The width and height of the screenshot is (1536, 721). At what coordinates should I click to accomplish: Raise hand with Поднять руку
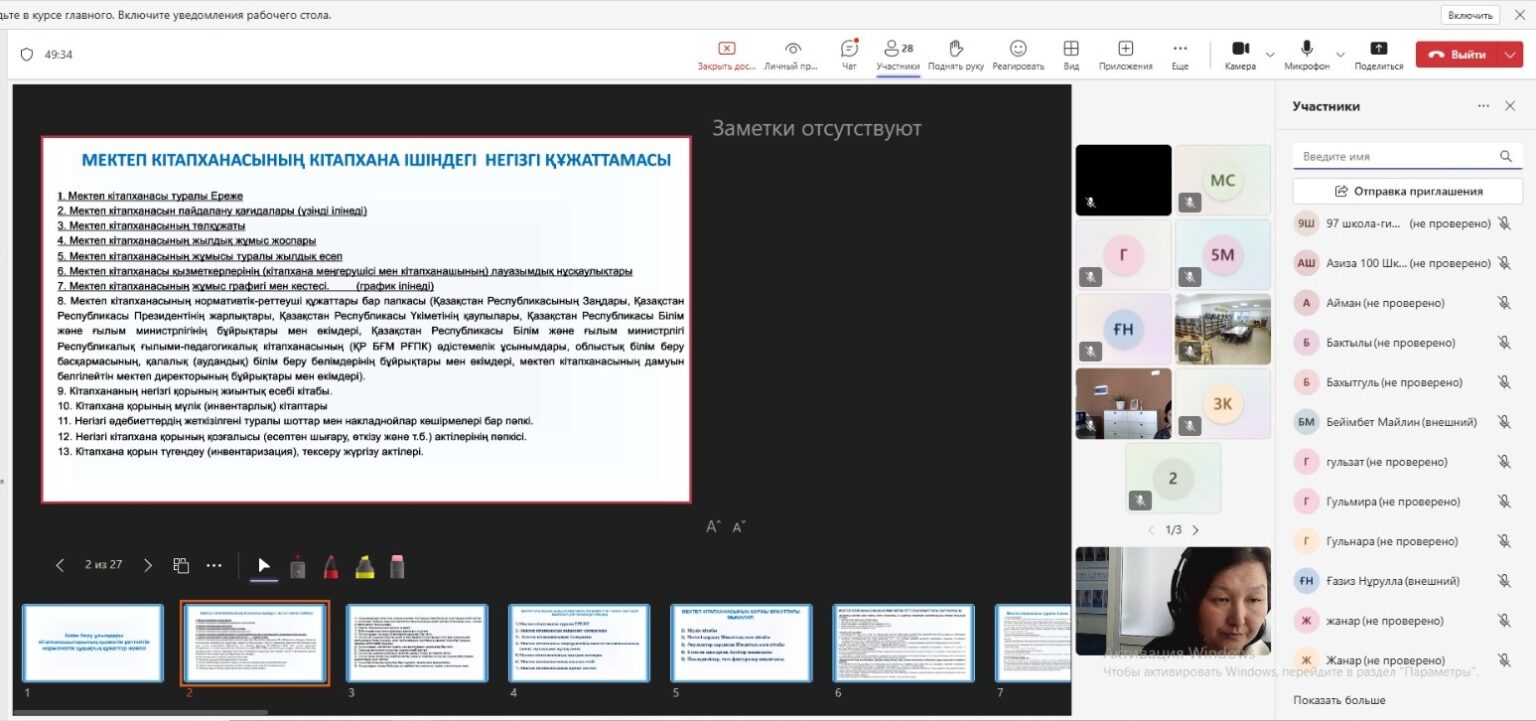(x=955, y=54)
